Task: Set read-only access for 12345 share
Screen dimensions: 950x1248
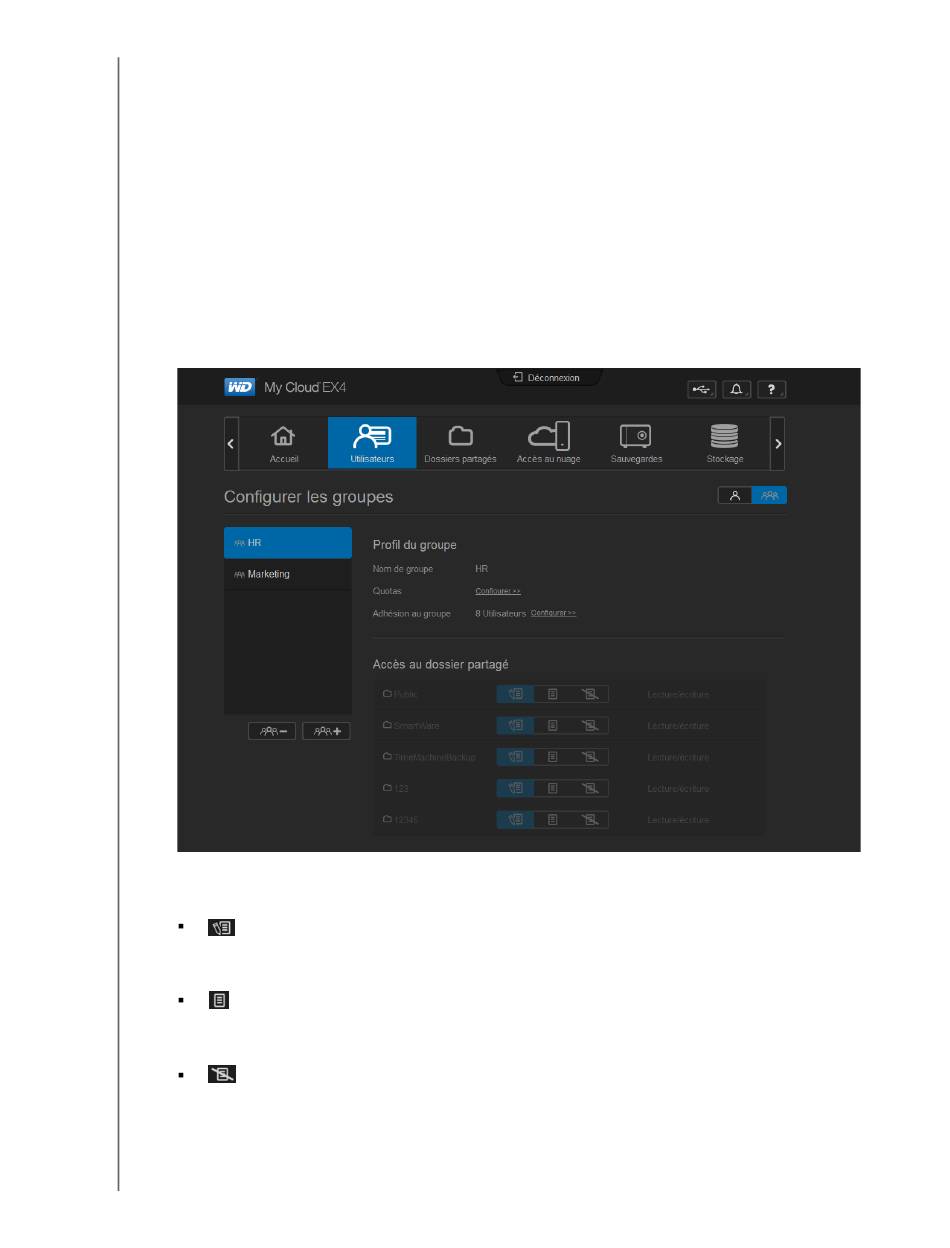Action: tap(552, 819)
